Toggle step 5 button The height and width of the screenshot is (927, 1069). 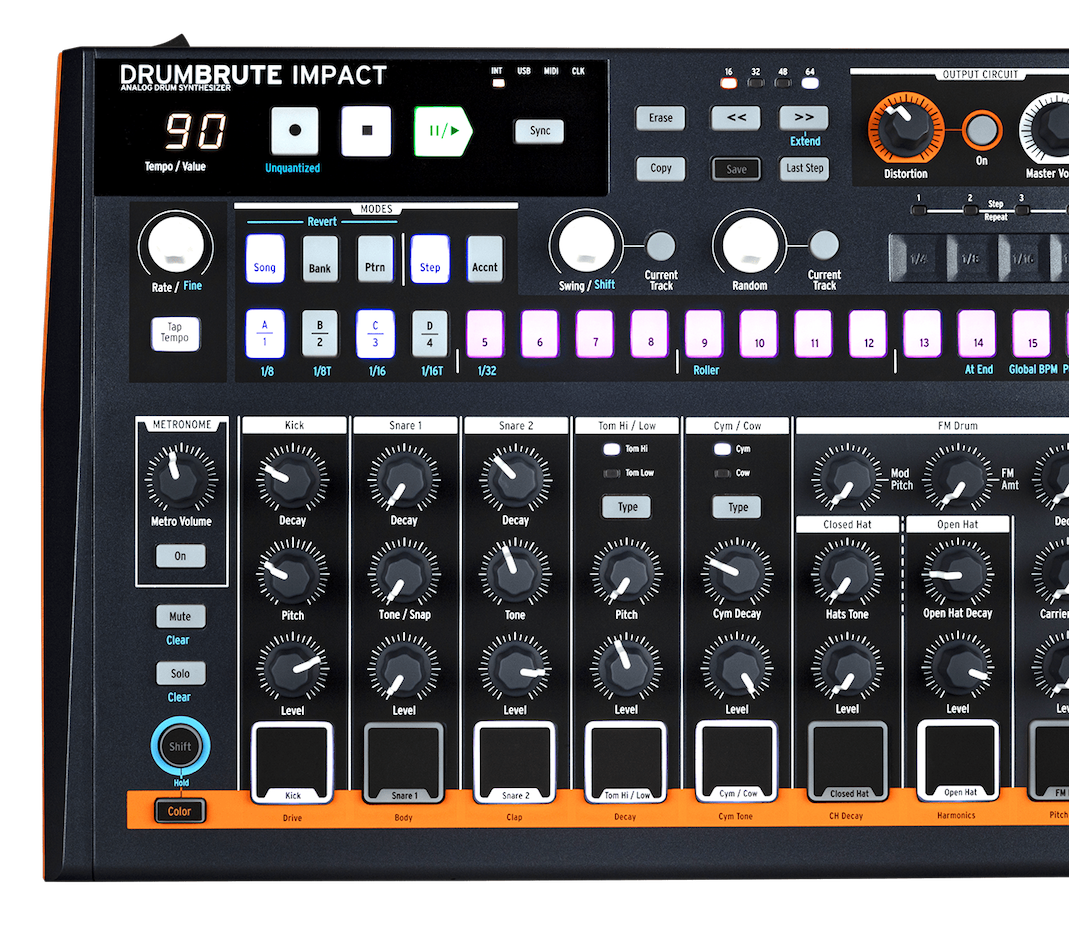485,334
